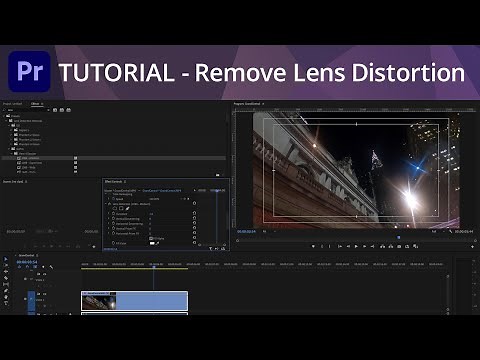Screen dimensions: 480x360
Task: Toggle Speed stopwatch under Time Remapping
Action: [113, 199]
